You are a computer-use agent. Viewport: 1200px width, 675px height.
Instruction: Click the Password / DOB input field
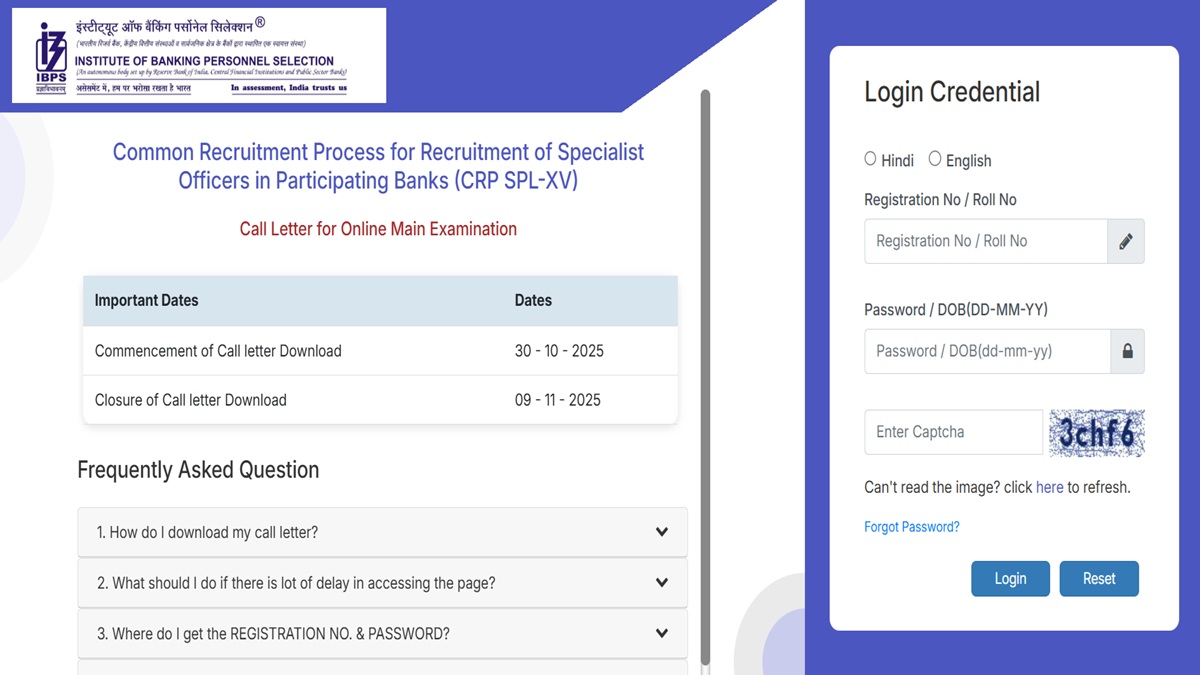985,351
